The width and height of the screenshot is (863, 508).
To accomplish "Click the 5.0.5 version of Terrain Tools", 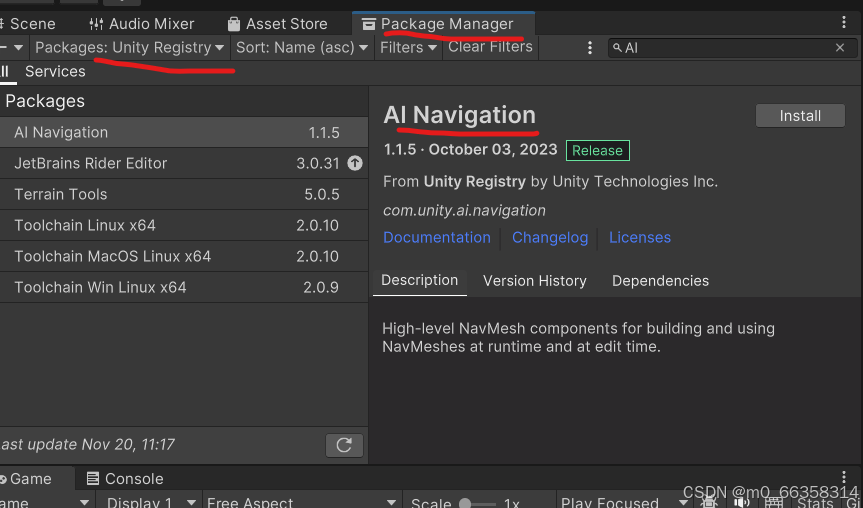I will (322, 194).
